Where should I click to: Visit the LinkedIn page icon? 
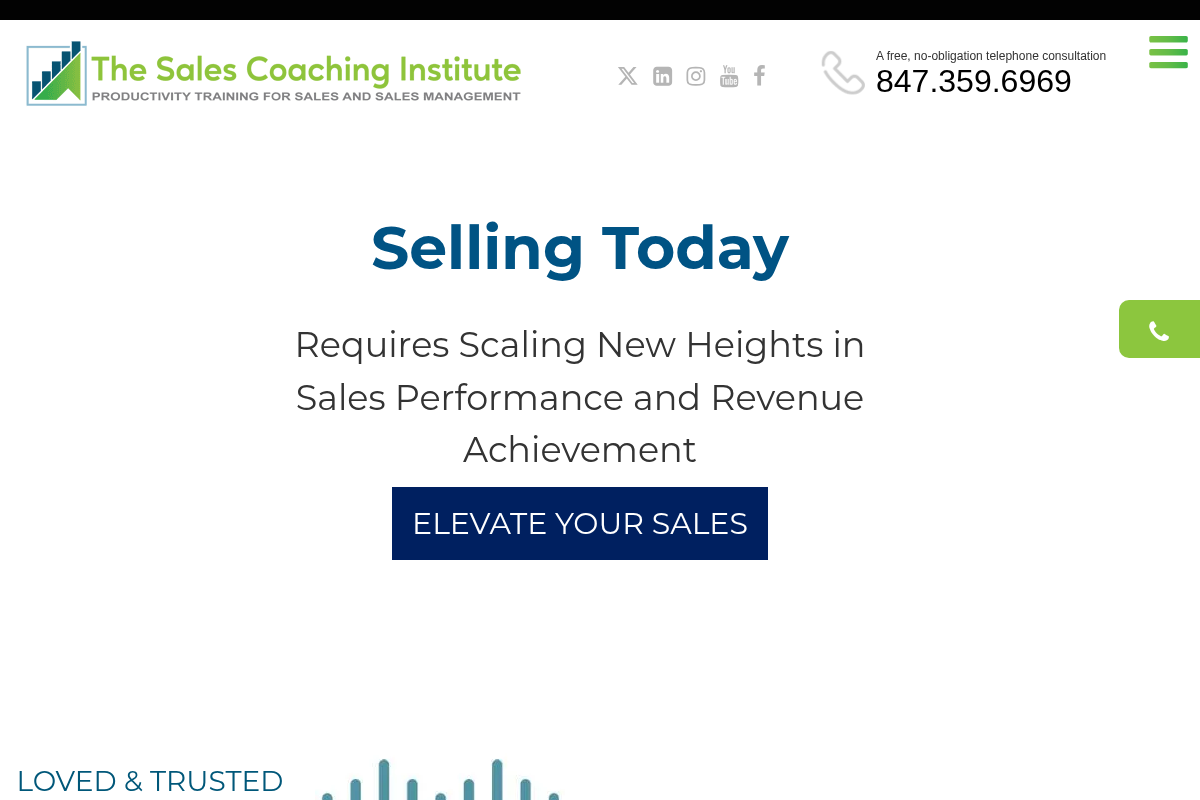(662, 76)
